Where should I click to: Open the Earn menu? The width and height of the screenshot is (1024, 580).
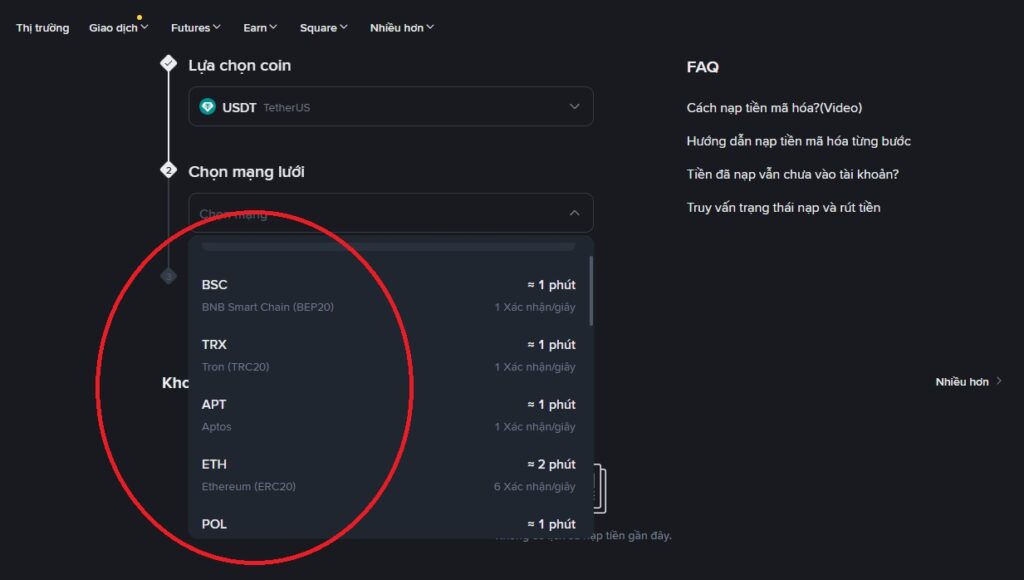(260, 28)
